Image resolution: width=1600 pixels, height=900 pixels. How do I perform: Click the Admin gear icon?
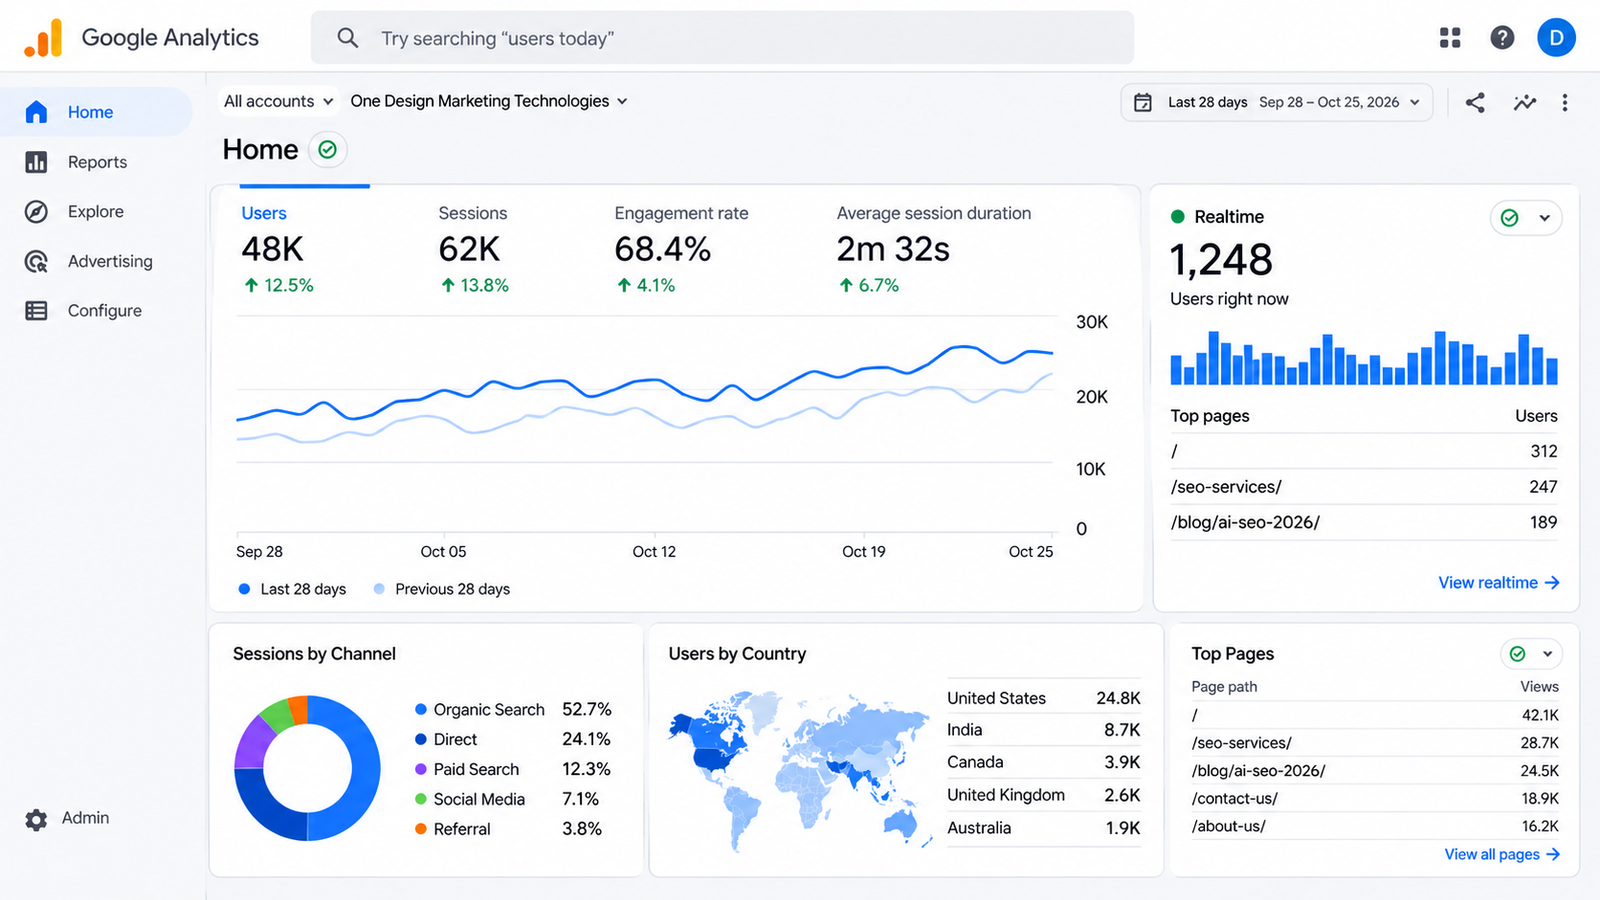click(x=36, y=820)
